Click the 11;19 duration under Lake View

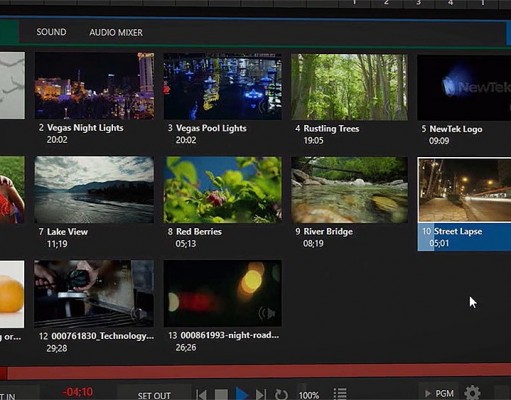57,244
